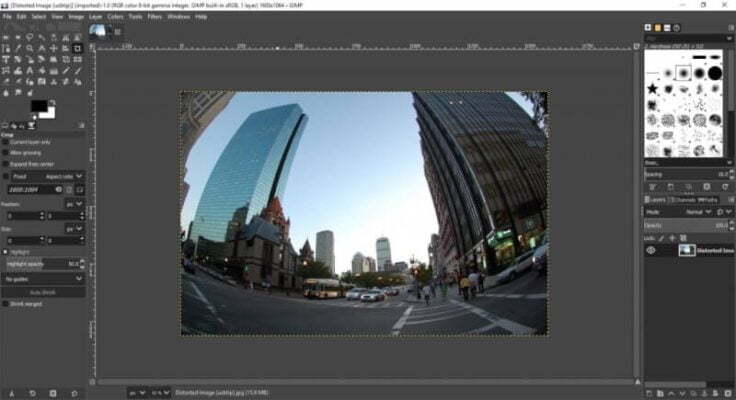This screenshot has width=736, height=400.
Task: Click the Distorted Image layer thumbnail
Action: [x=687, y=250]
